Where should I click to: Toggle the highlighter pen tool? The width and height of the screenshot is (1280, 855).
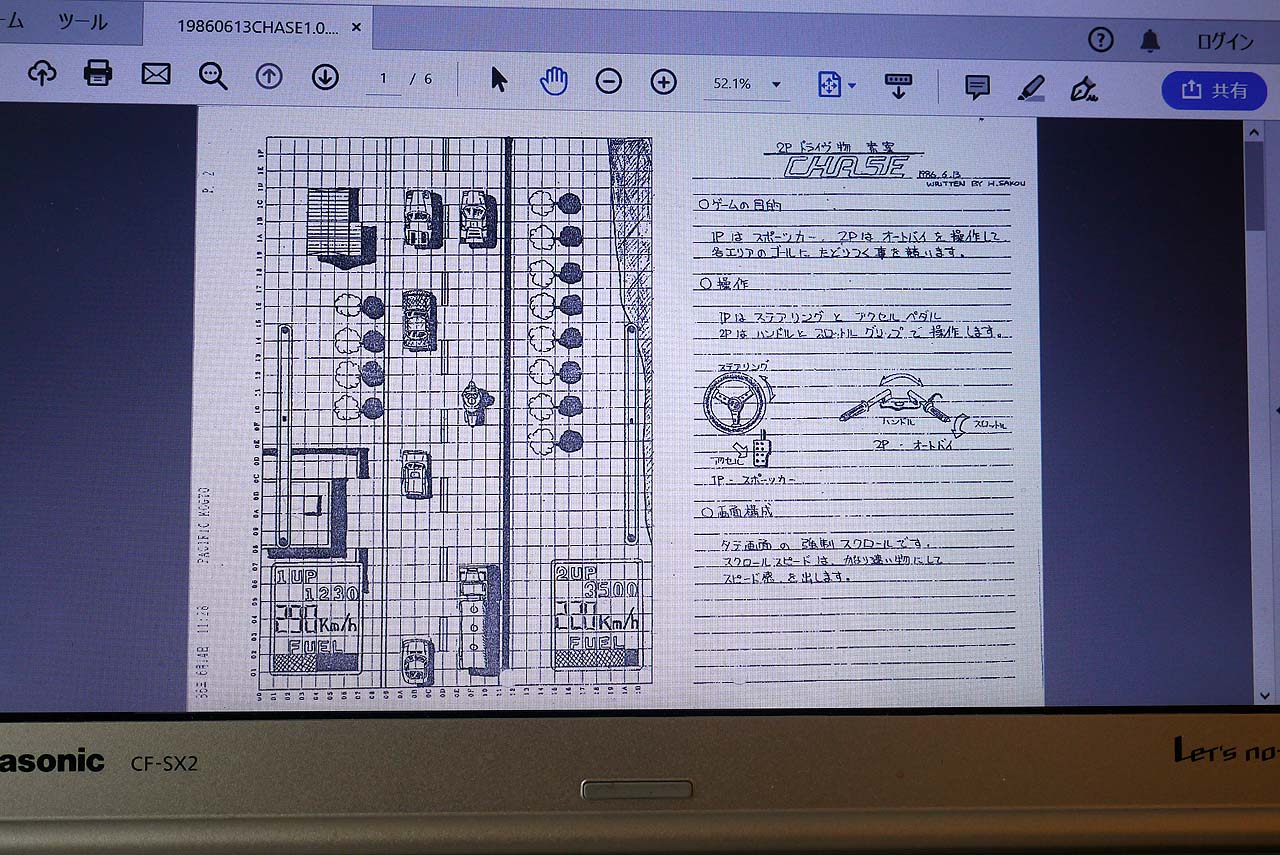(x=1031, y=89)
